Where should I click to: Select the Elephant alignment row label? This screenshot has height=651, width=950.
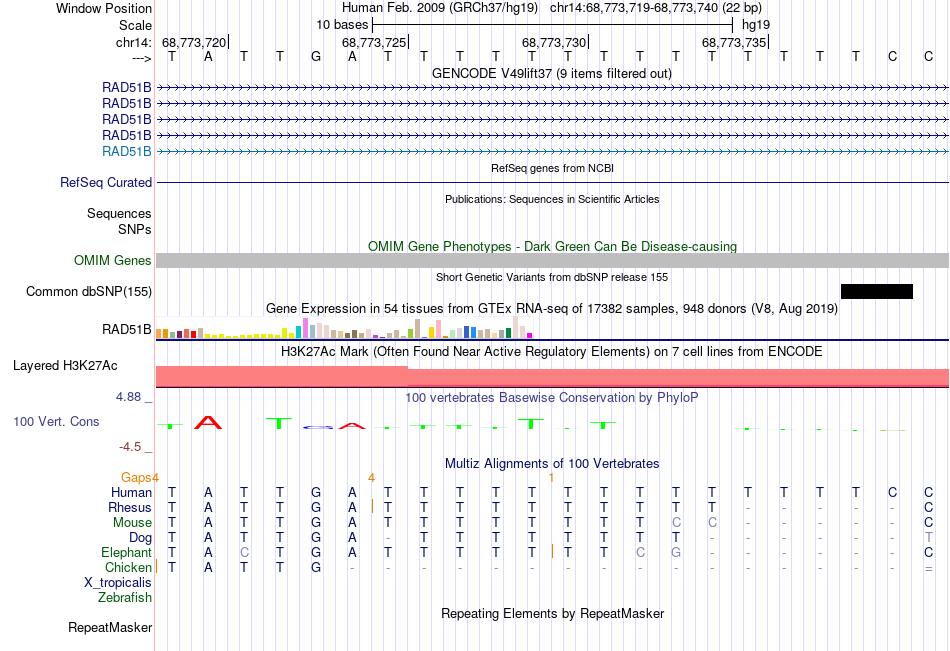(127, 553)
